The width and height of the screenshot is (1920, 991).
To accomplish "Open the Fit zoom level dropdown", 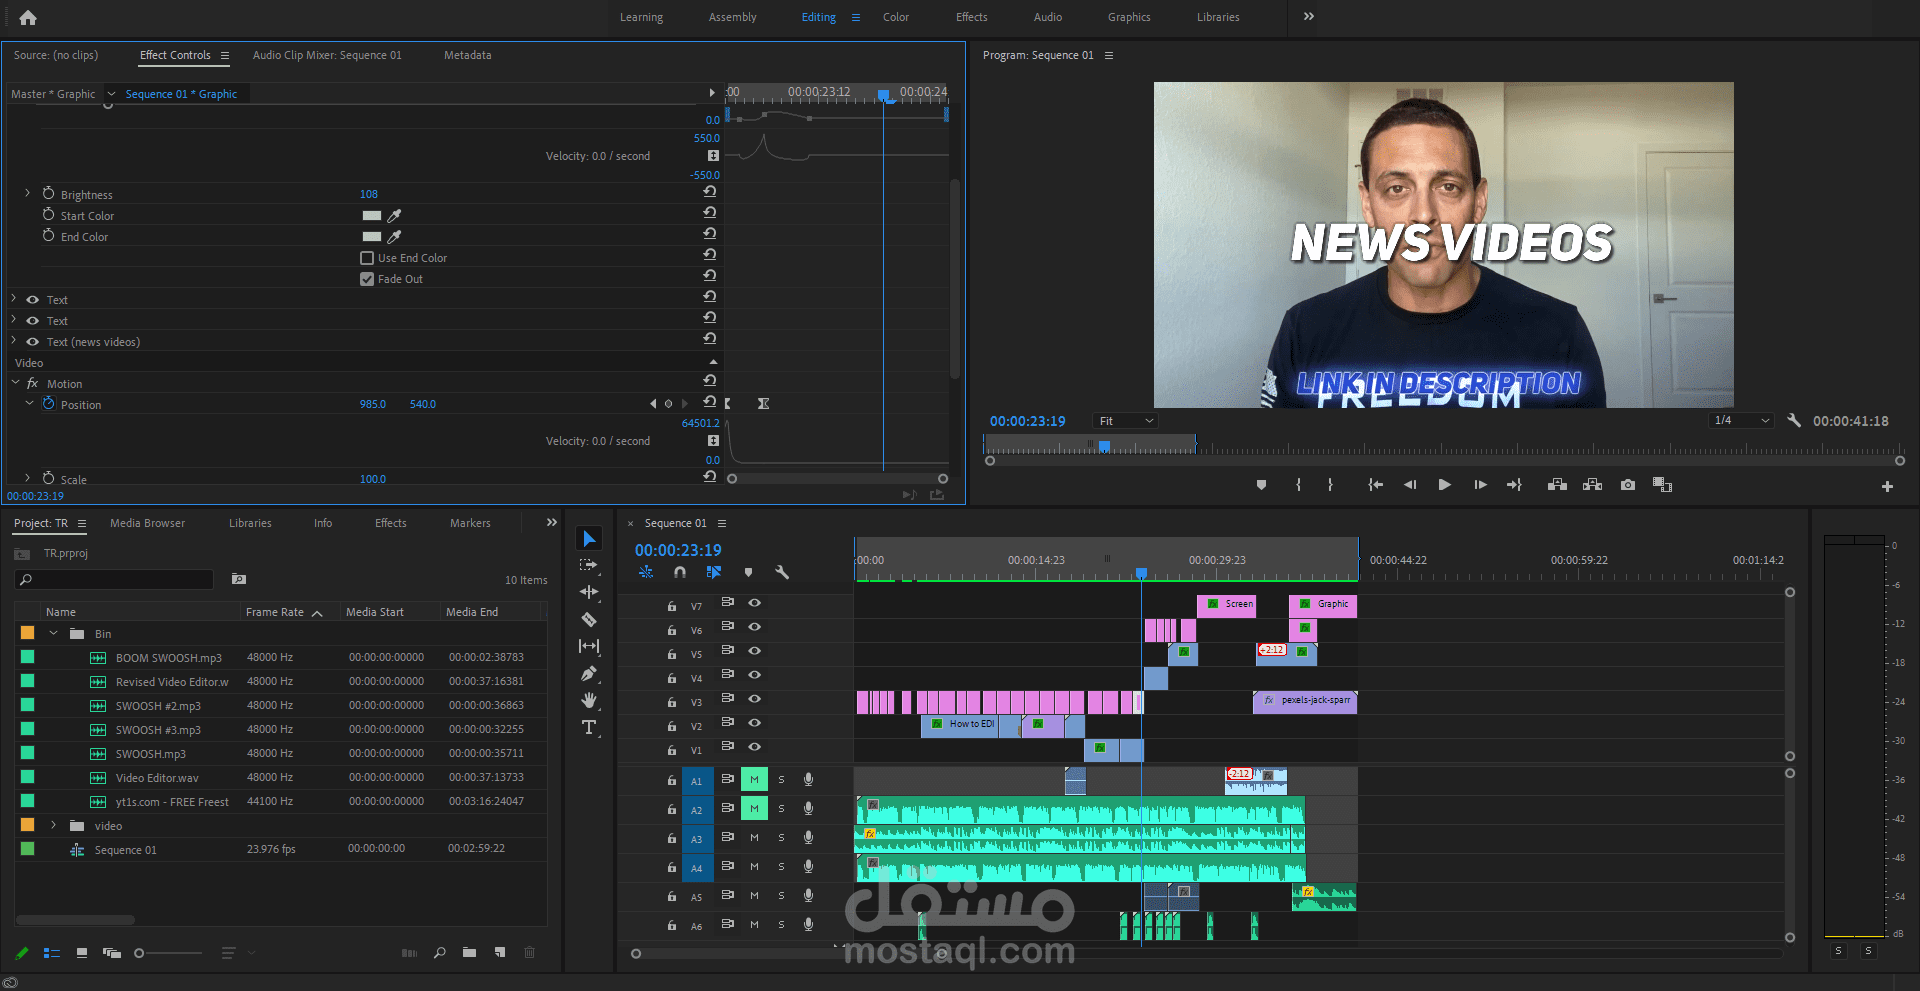I will (1126, 421).
